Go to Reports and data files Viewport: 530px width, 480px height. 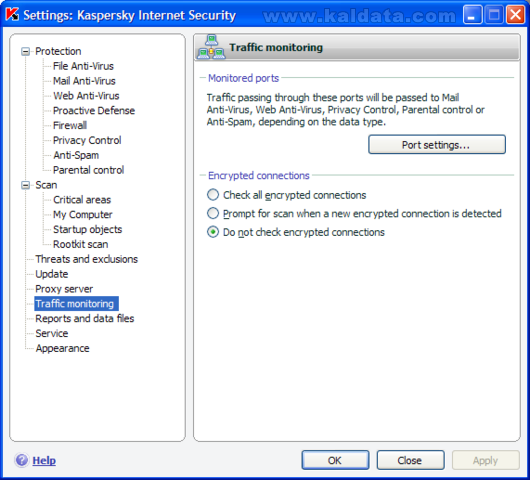point(85,318)
